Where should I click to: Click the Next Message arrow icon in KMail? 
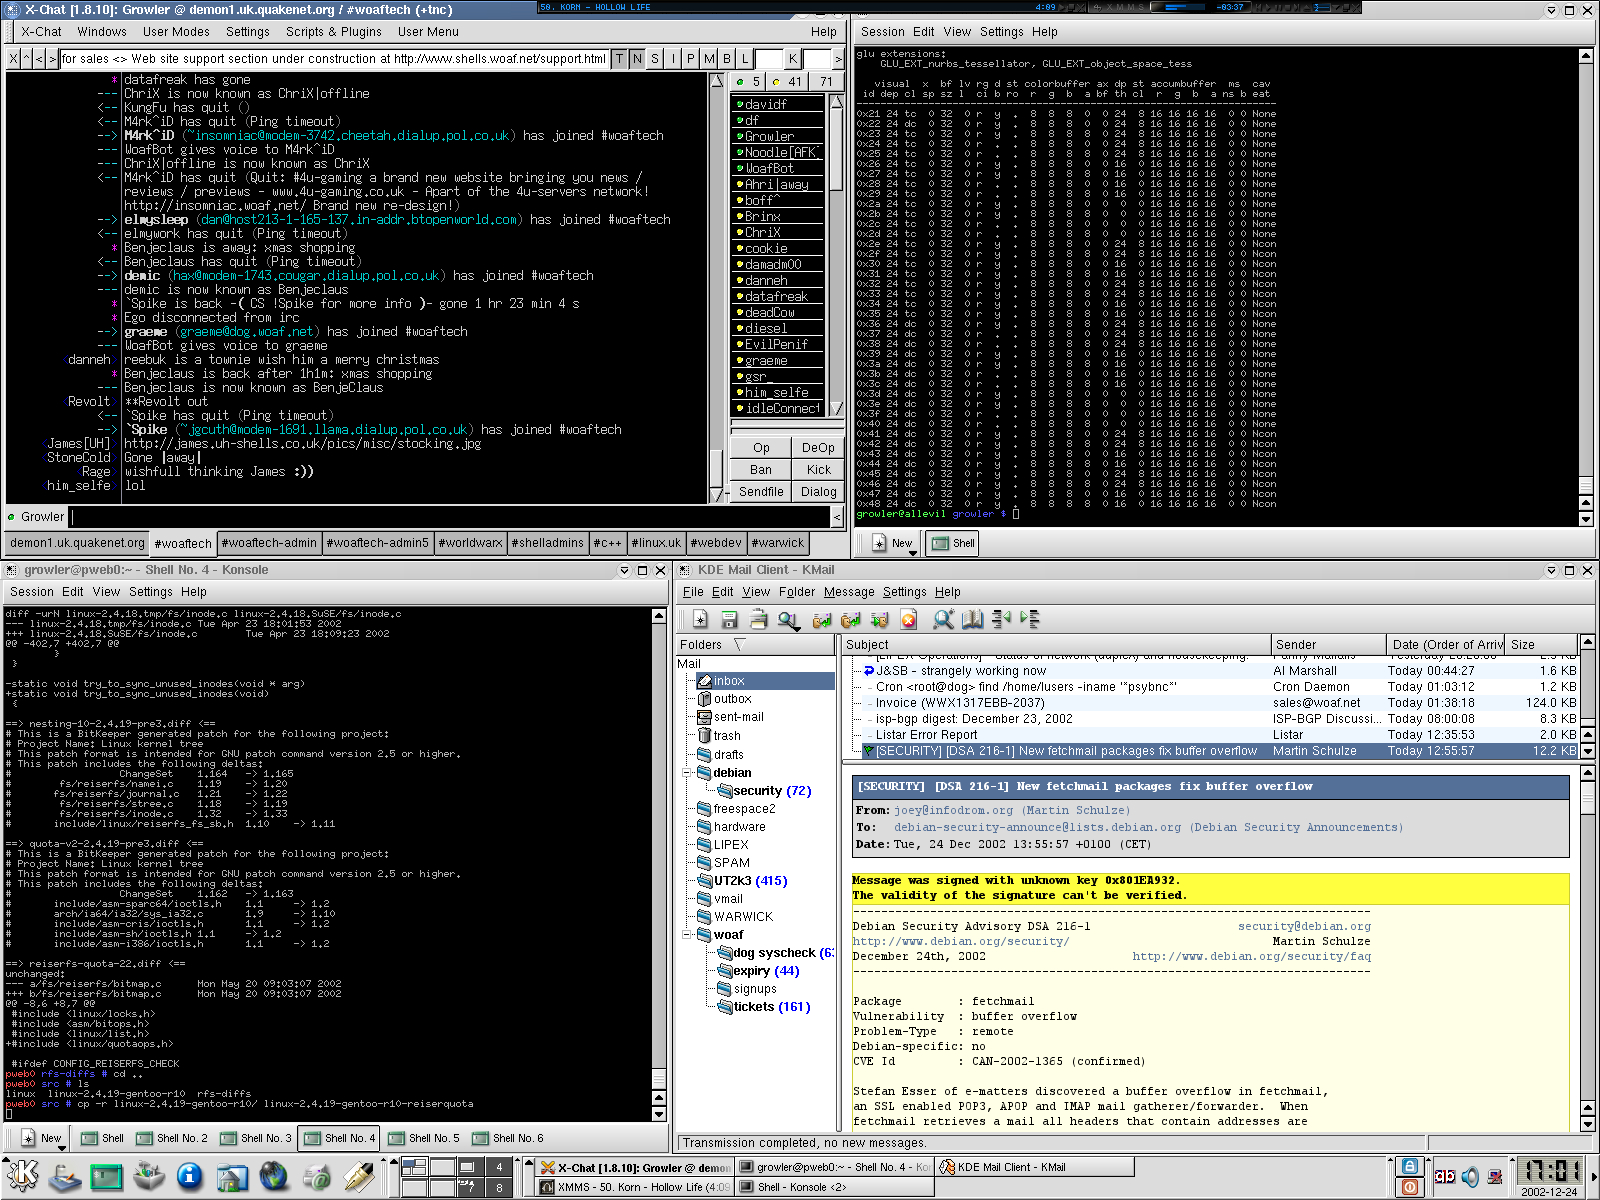pos(1030,620)
